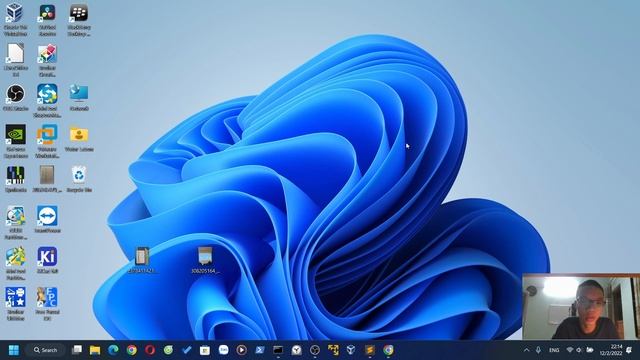Open Microsoft Store from the taskbar
The image size is (640, 360).
point(205,350)
